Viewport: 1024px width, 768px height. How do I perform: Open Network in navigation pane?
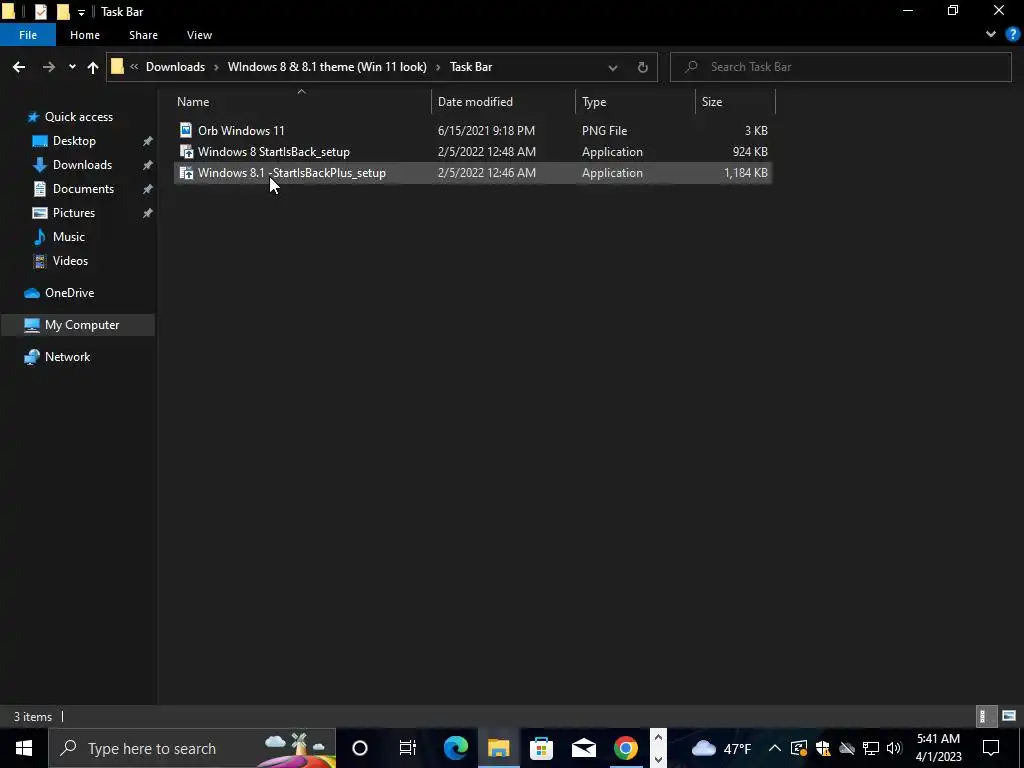(x=67, y=357)
